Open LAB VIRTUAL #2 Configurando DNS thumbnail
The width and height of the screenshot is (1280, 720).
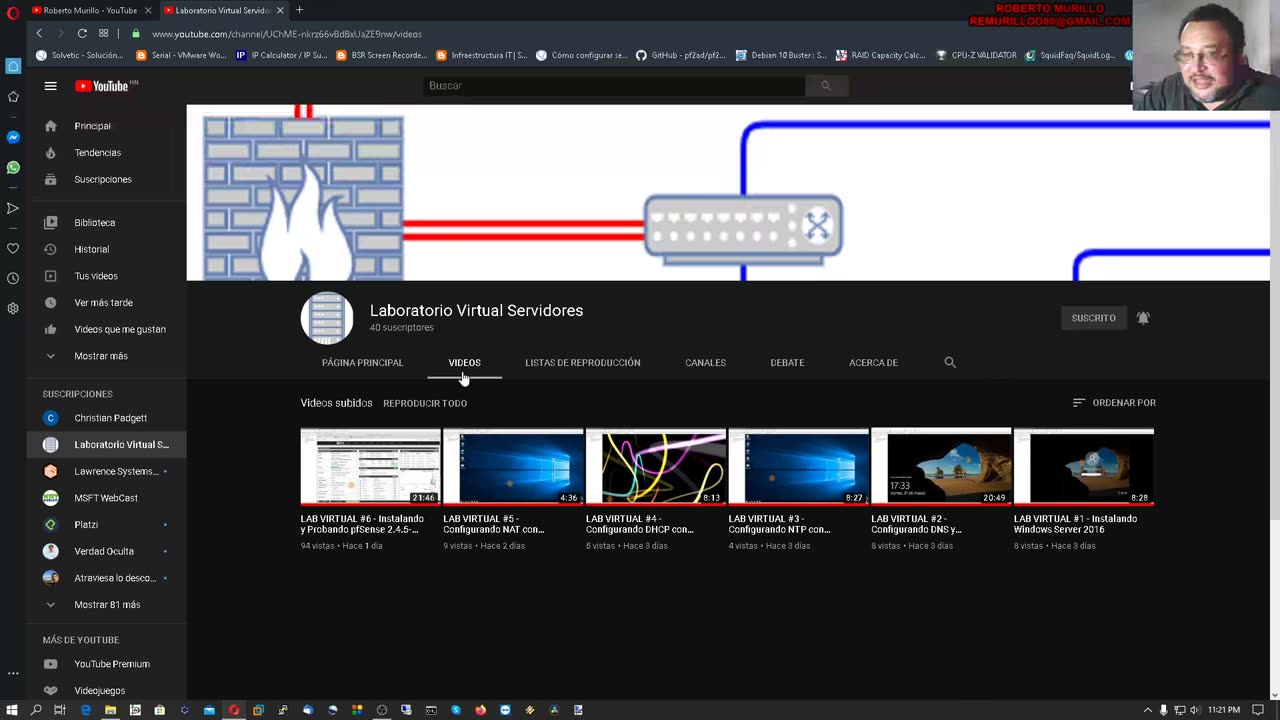(941, 466)
